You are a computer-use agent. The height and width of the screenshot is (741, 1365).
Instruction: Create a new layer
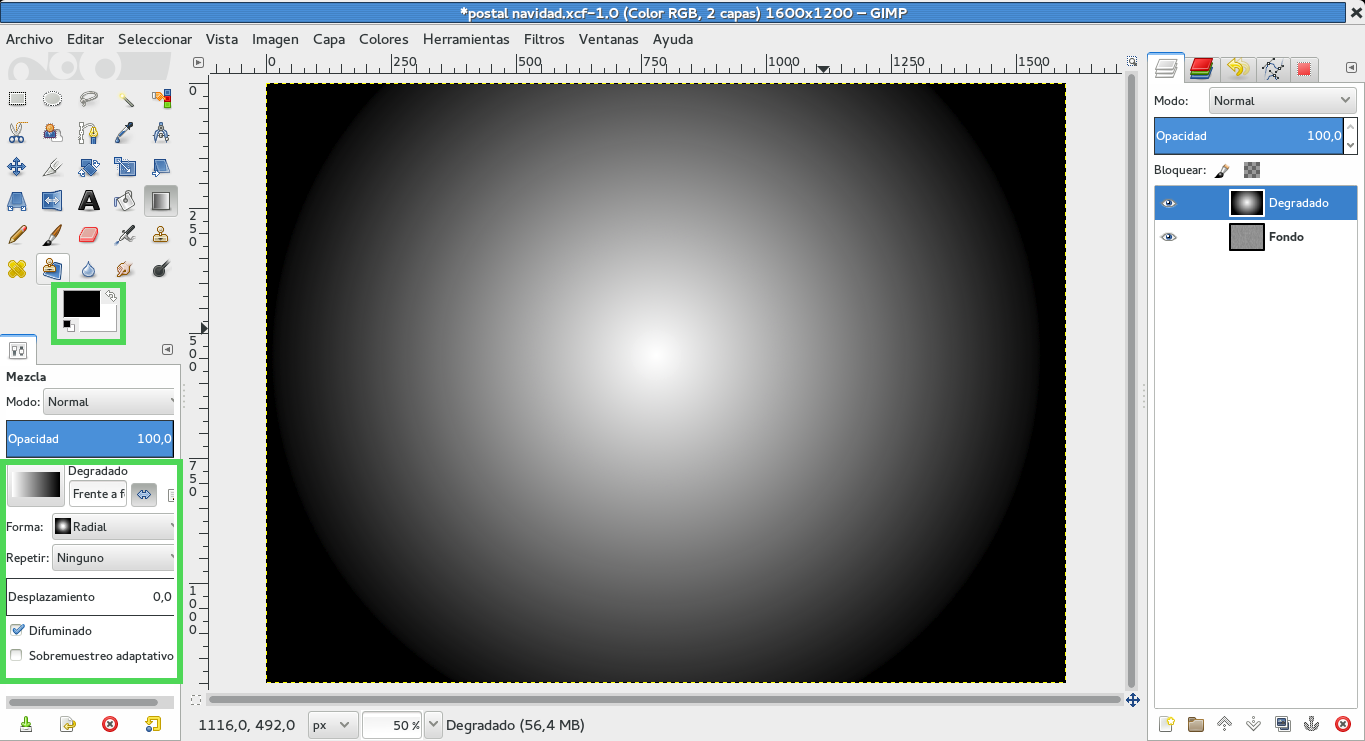(1165, 724)
